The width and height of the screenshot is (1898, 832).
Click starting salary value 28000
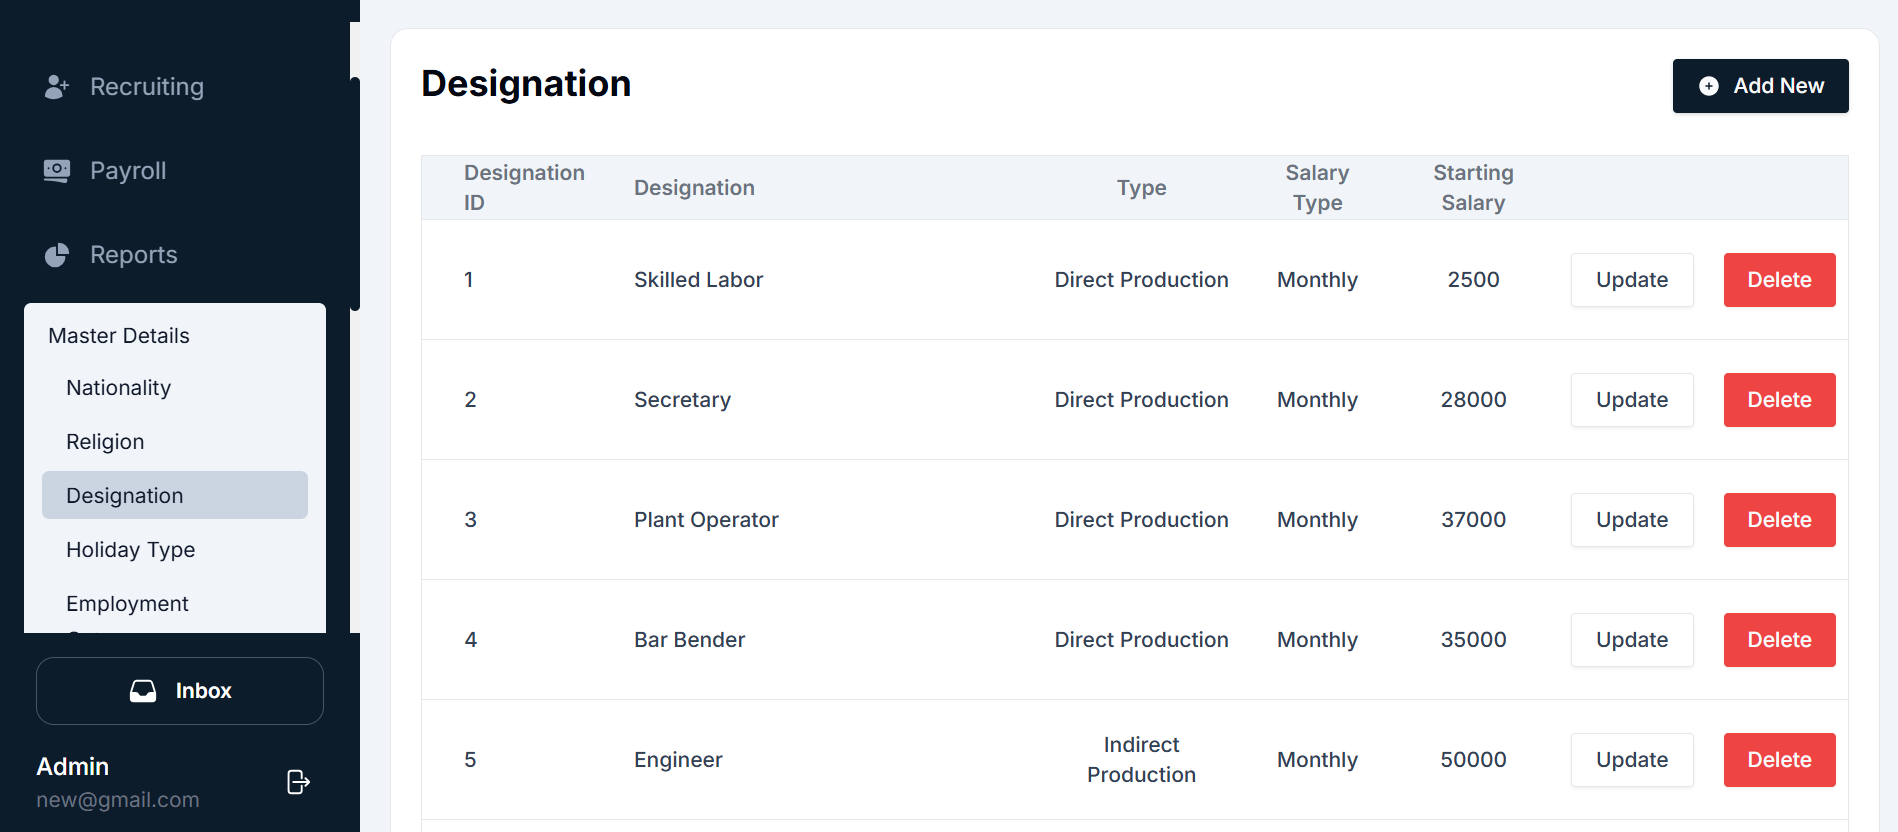[x=1473, y=400]
